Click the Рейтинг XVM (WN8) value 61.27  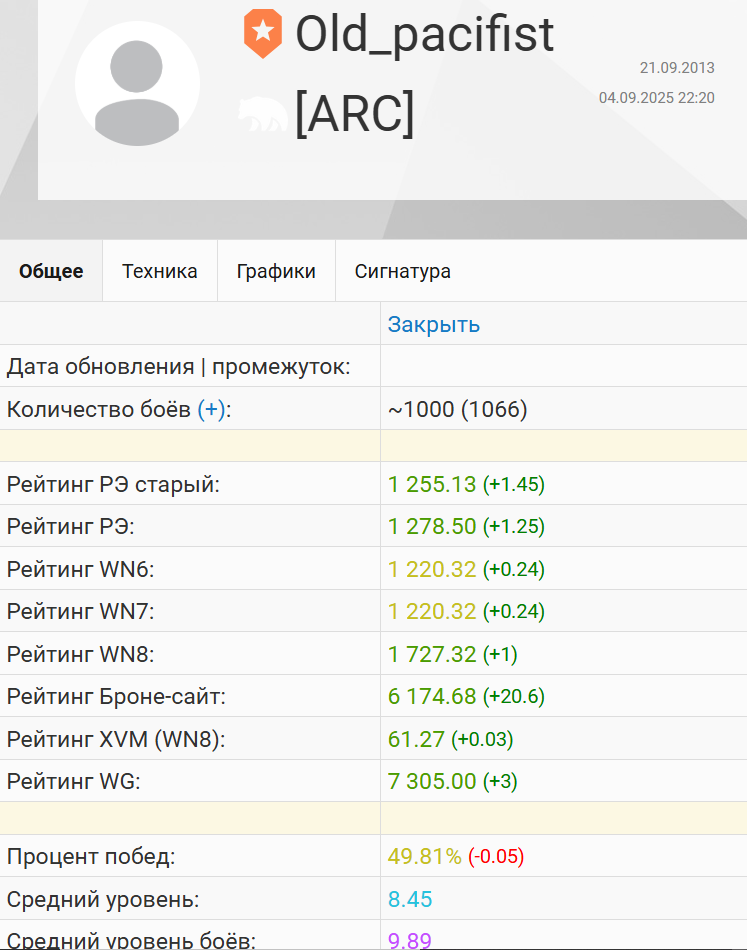coord(416,739)
